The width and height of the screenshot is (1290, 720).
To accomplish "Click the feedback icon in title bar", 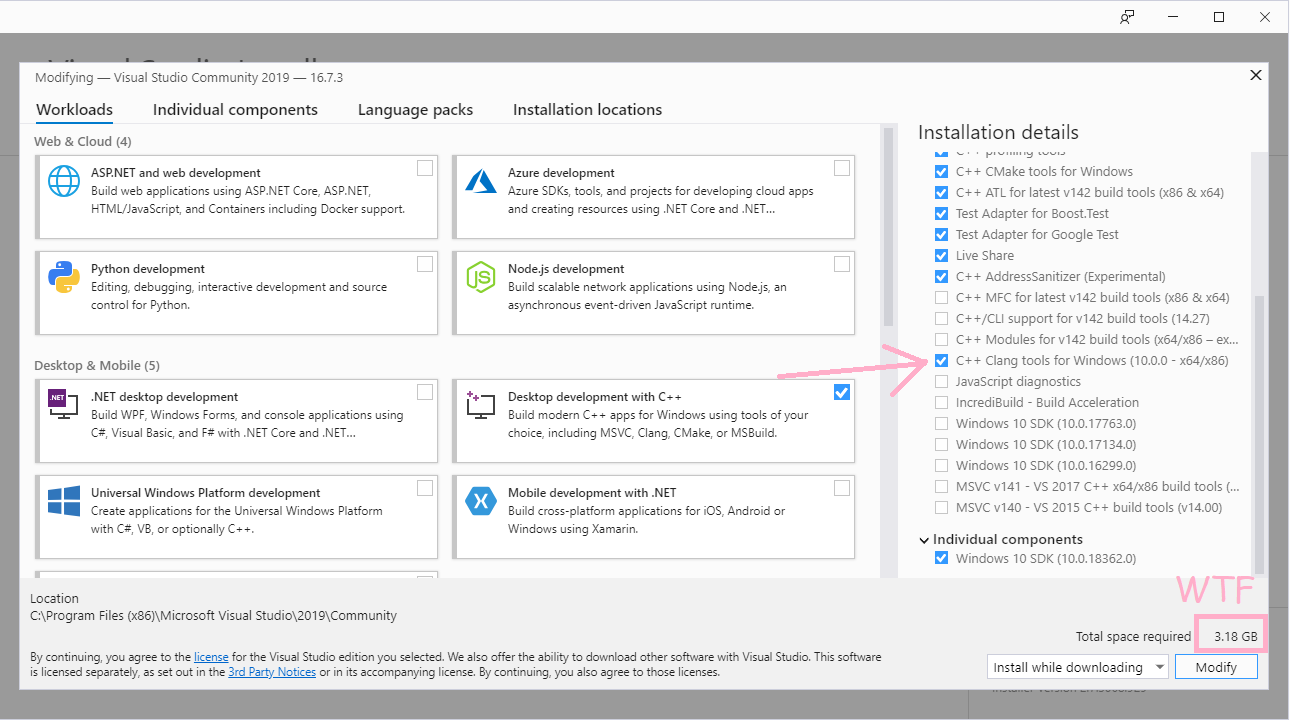I will pyautogui.click(x=1127, y=17).
